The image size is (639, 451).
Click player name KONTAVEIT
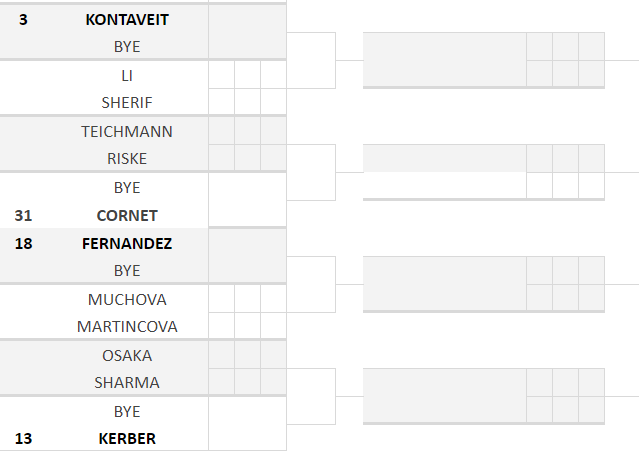(127, 19)
